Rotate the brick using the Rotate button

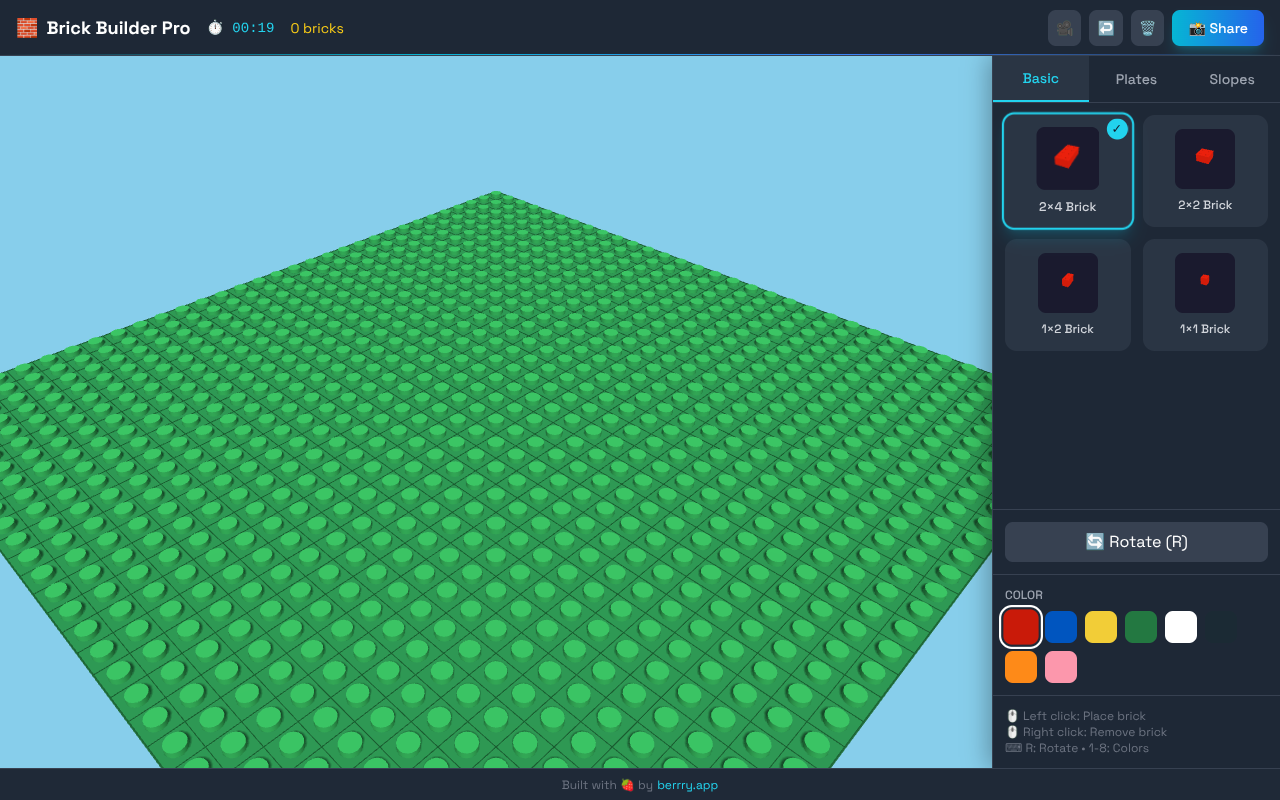click(1135, 541)
